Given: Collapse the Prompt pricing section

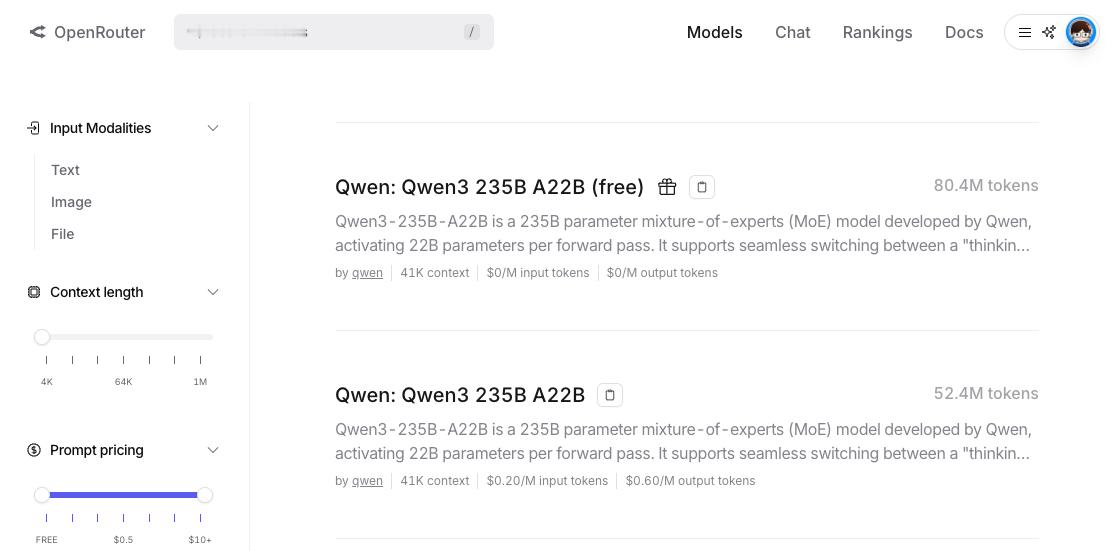Looking at the screenshot, I should pyautogui.click(x=213, y=450).
